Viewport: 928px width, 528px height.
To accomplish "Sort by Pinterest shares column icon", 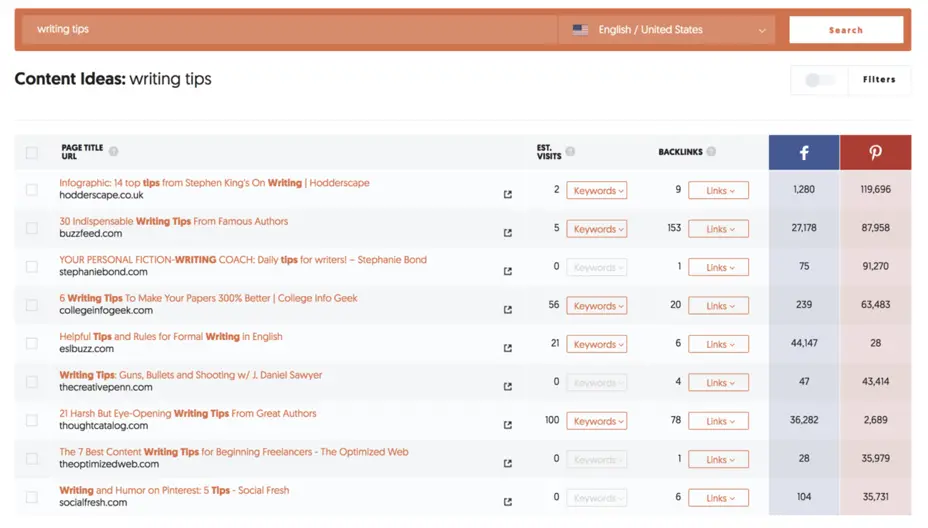I will pos(875,153).
